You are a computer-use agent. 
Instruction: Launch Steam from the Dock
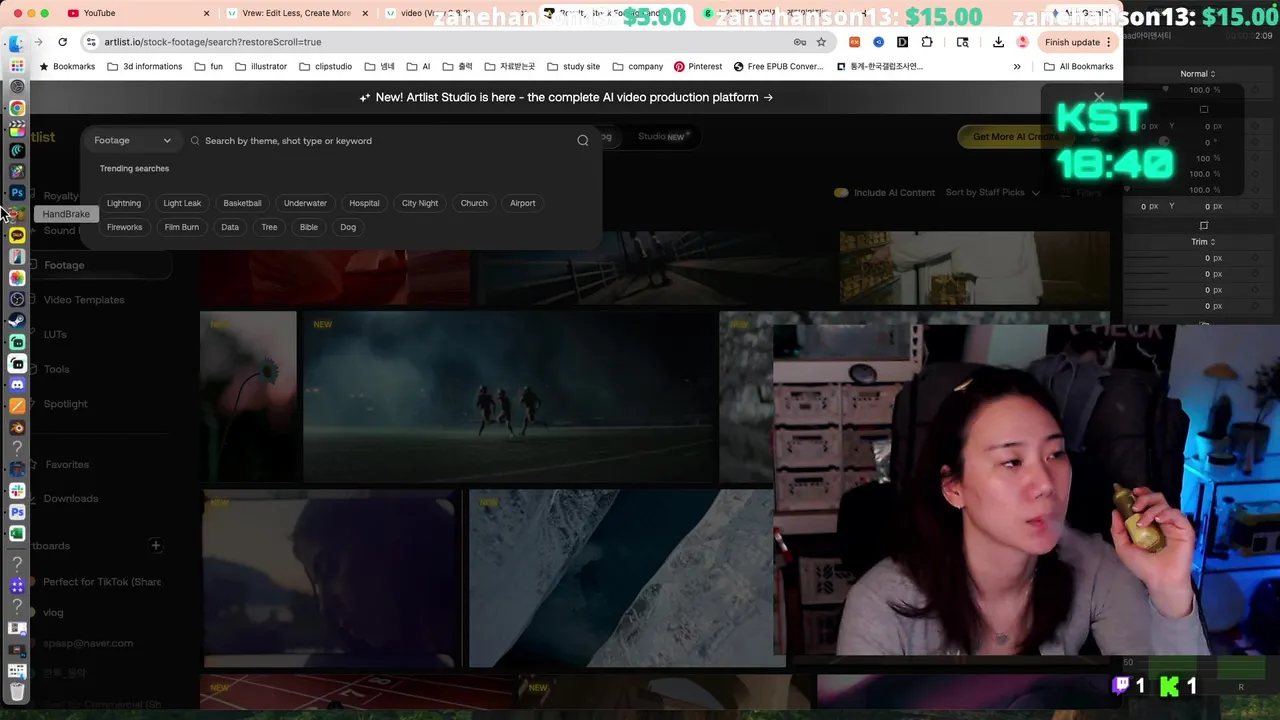pyautogui.click(x=17, y=321)
